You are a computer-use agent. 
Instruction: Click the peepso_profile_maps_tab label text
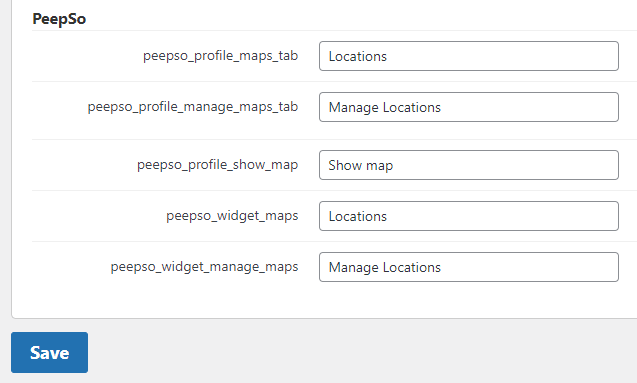[221, 56]
